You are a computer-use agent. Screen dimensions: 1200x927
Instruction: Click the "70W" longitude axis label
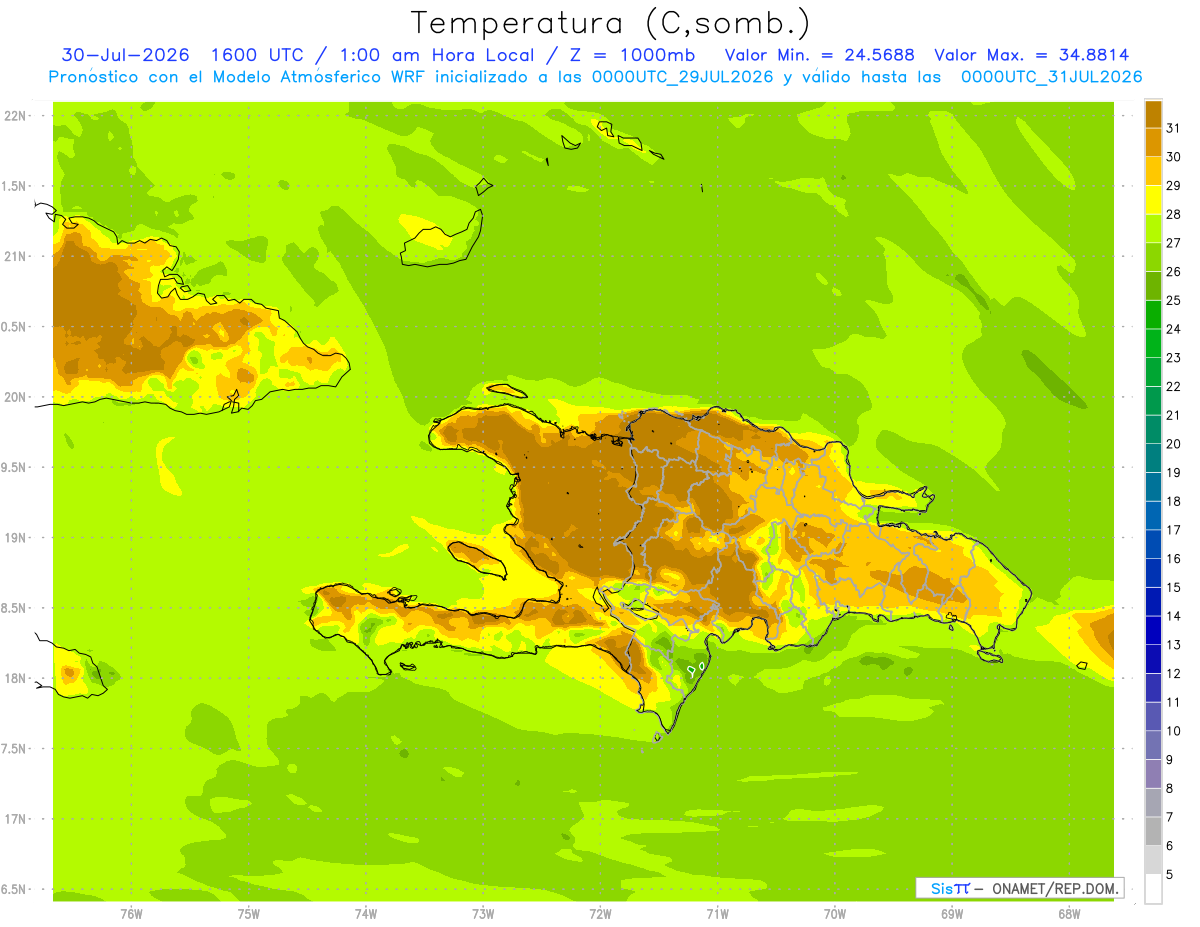click(835, 913)
